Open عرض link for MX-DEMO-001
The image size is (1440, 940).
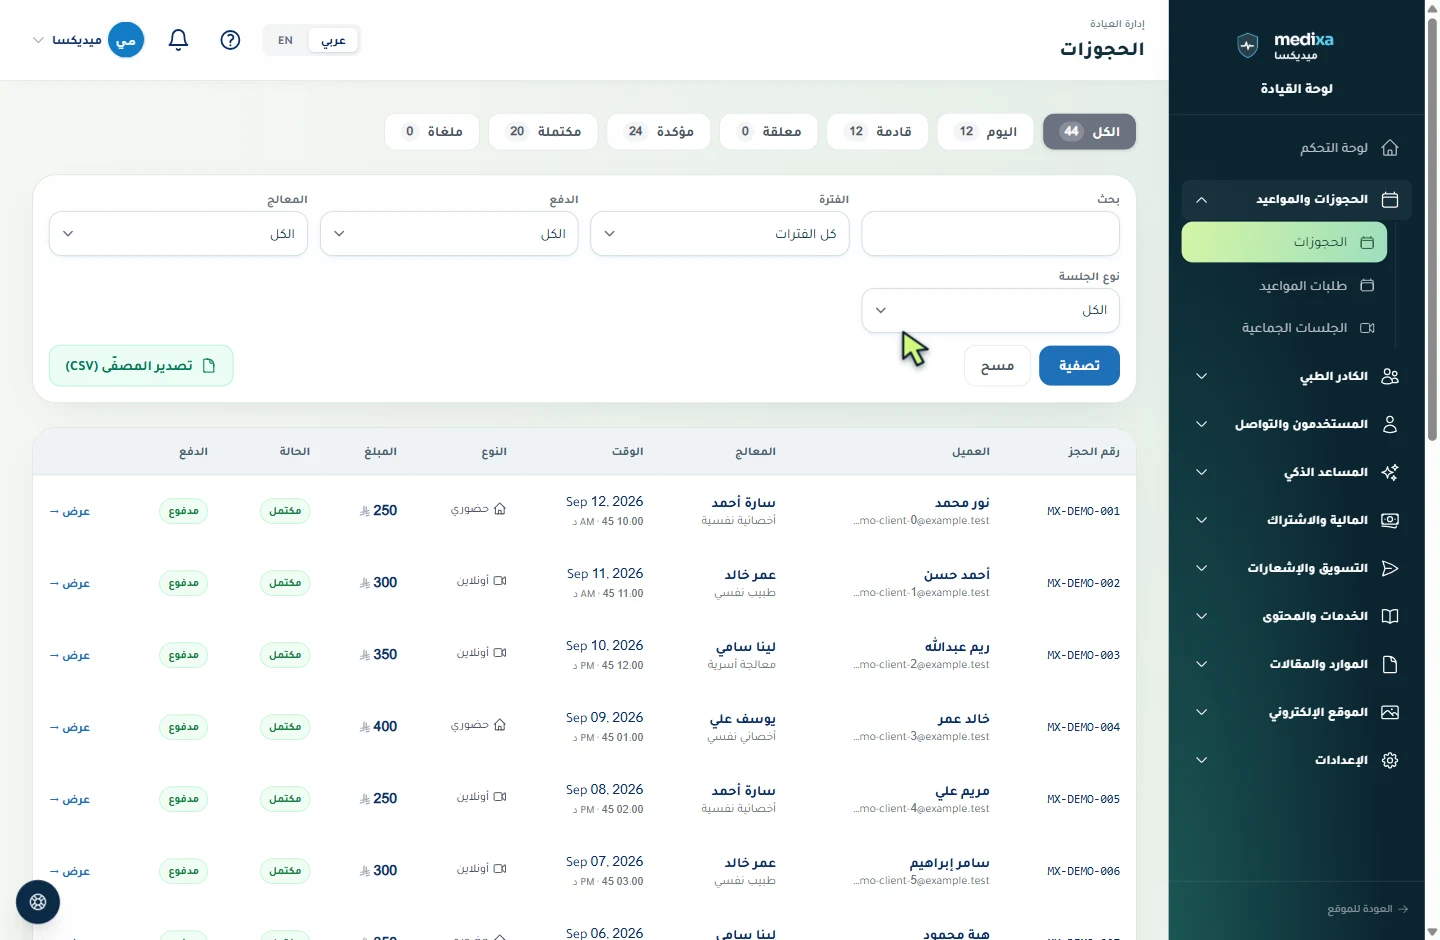(x=70, y=511)
